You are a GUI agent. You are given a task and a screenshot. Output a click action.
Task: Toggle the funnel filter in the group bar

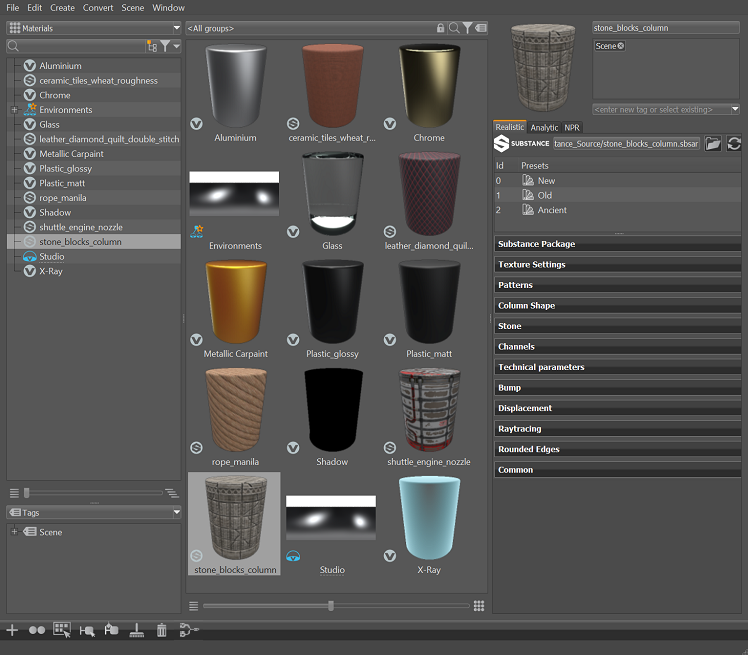[467, 28]
